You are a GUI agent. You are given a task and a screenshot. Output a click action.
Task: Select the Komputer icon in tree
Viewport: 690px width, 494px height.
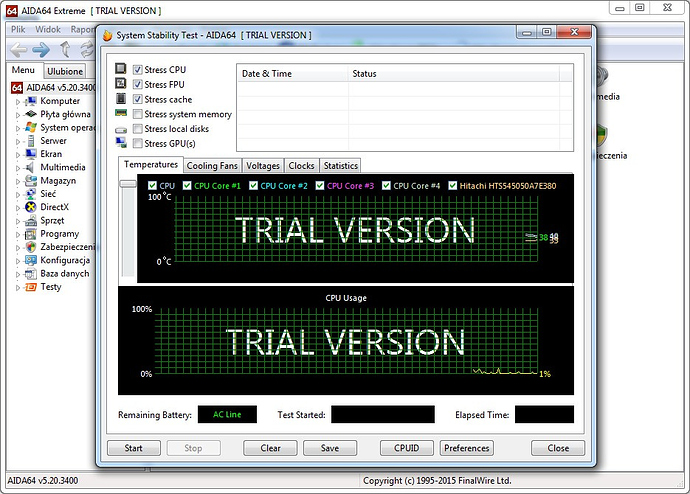click(31, 101)
